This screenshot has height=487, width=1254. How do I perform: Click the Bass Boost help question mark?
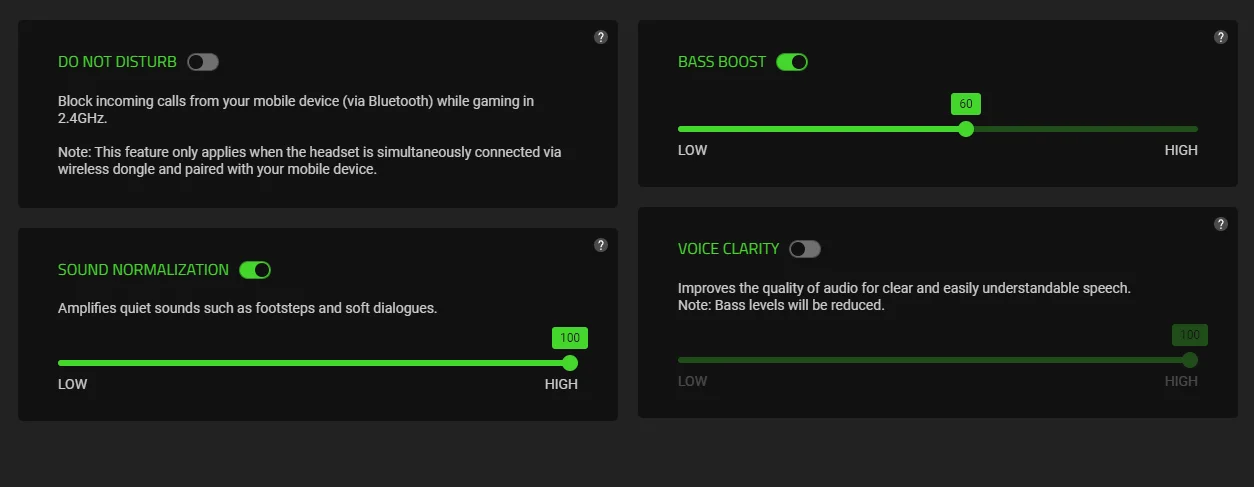tap(1221, 37)
